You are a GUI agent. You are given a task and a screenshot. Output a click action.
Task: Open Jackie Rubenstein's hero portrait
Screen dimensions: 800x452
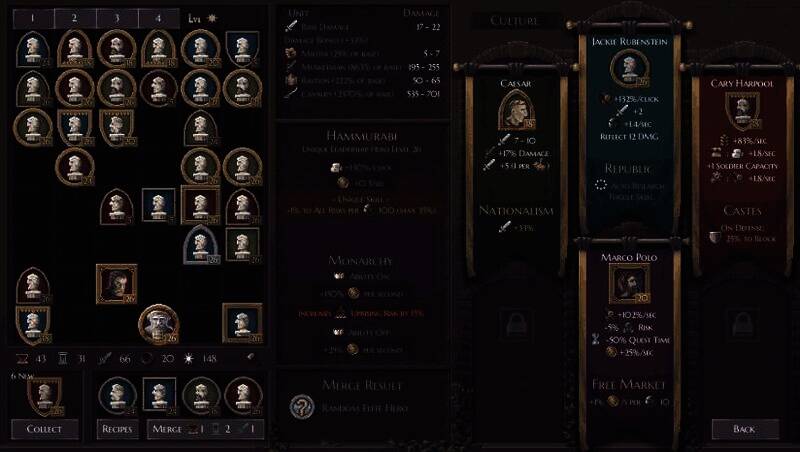(629, 68)
